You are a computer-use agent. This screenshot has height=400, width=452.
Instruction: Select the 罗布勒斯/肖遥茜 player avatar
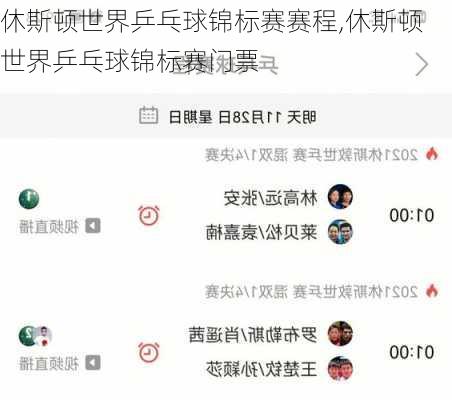(340, 333)
